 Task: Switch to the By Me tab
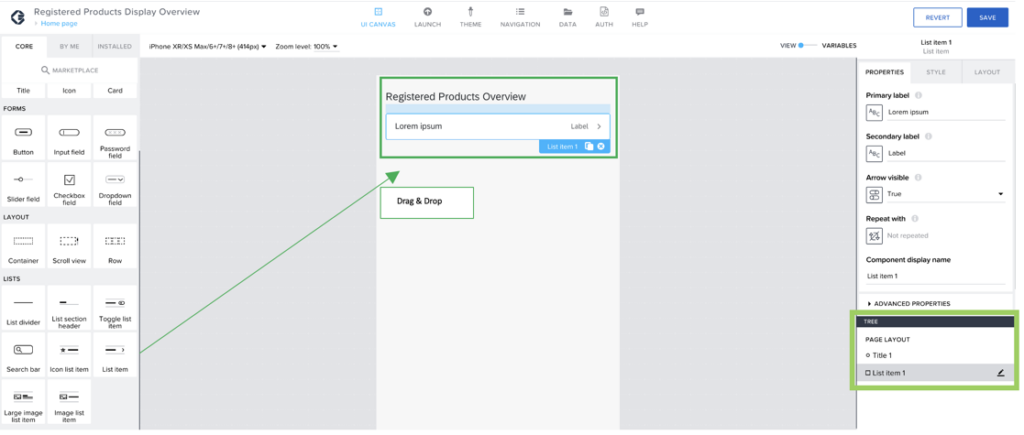69,46
